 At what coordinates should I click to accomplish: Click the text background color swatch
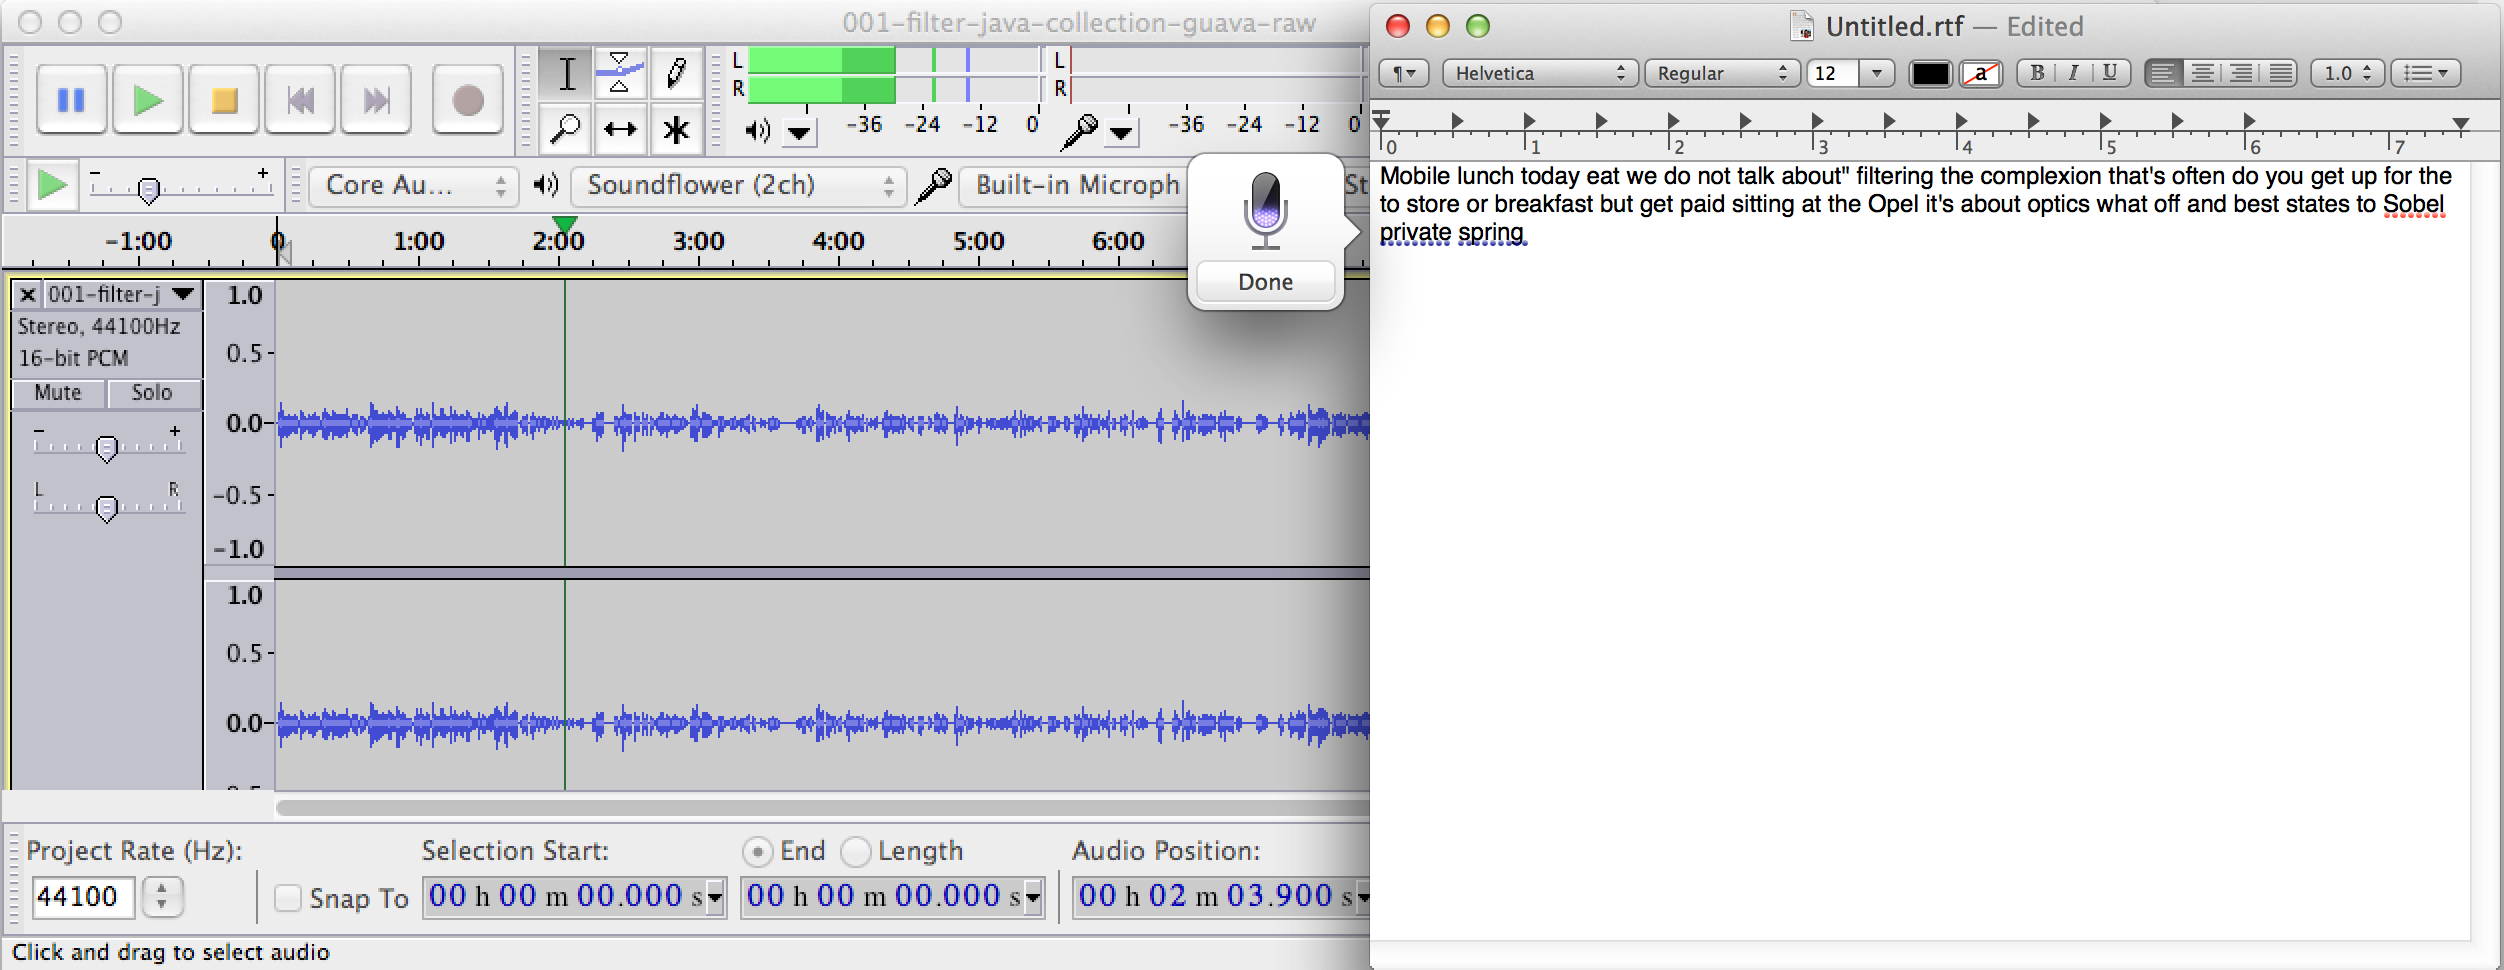1981,74
